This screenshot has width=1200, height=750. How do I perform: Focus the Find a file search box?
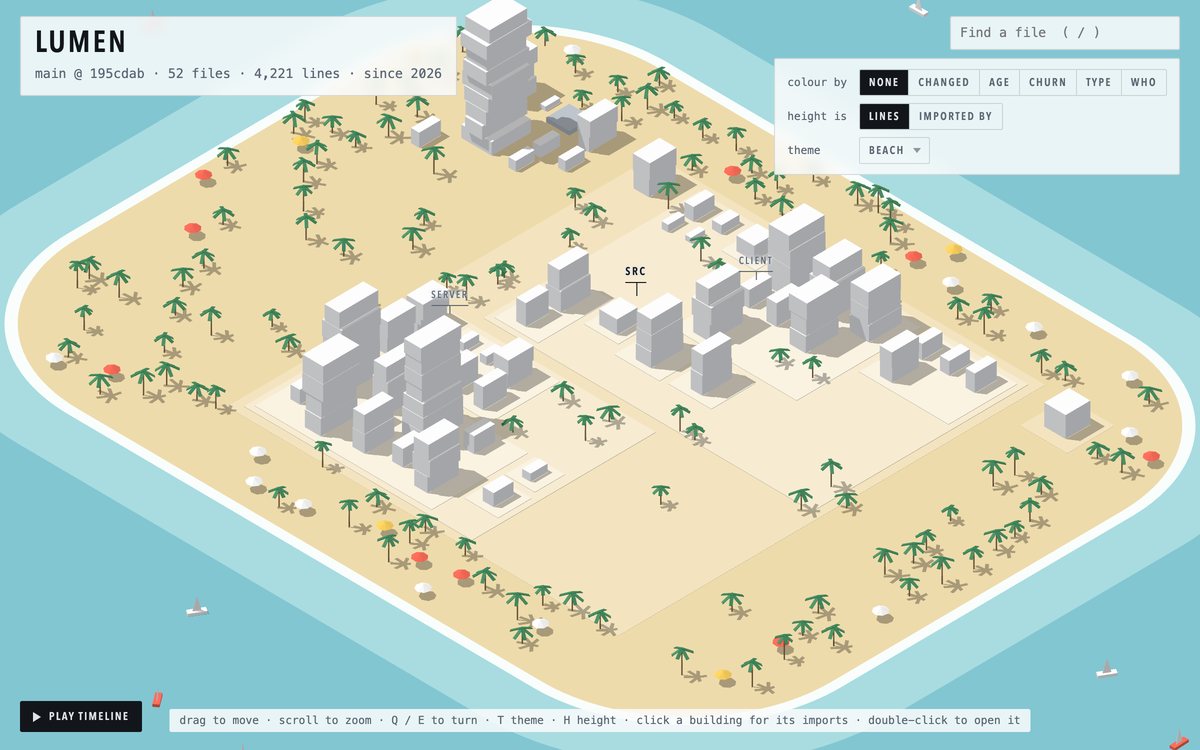(1064, 32)
